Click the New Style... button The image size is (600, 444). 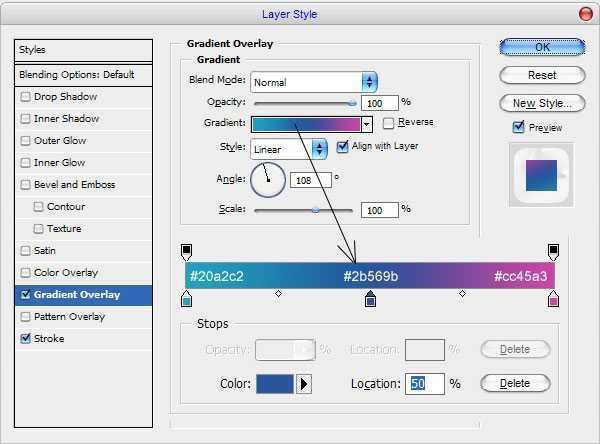tap(542, 103)
